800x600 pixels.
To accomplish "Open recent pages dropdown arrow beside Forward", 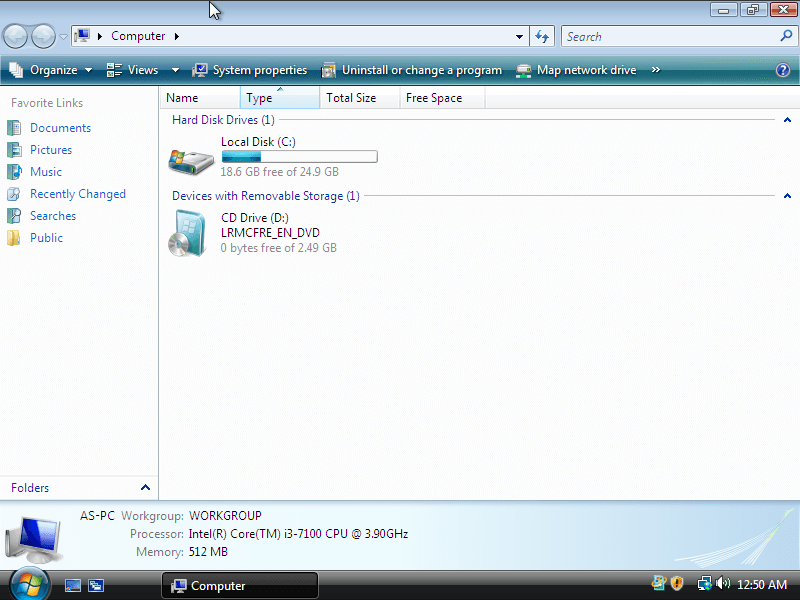I will tap(63, 37).
